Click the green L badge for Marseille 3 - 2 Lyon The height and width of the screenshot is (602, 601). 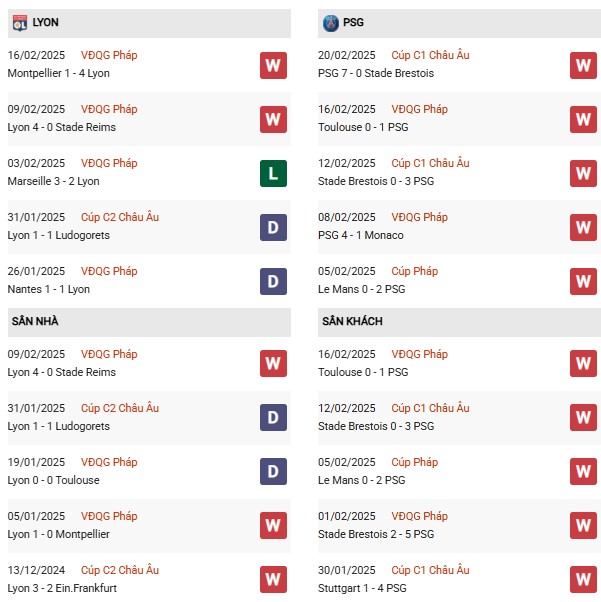pos(273,173)
